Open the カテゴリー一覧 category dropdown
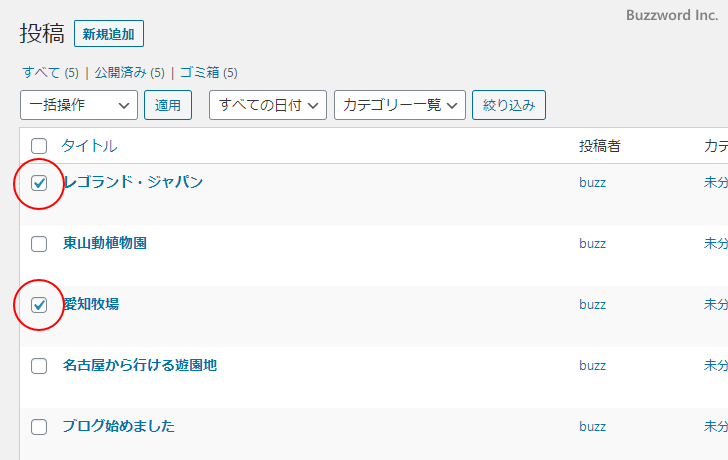This screenshot has width=728, height=460. tap(400, 105)
